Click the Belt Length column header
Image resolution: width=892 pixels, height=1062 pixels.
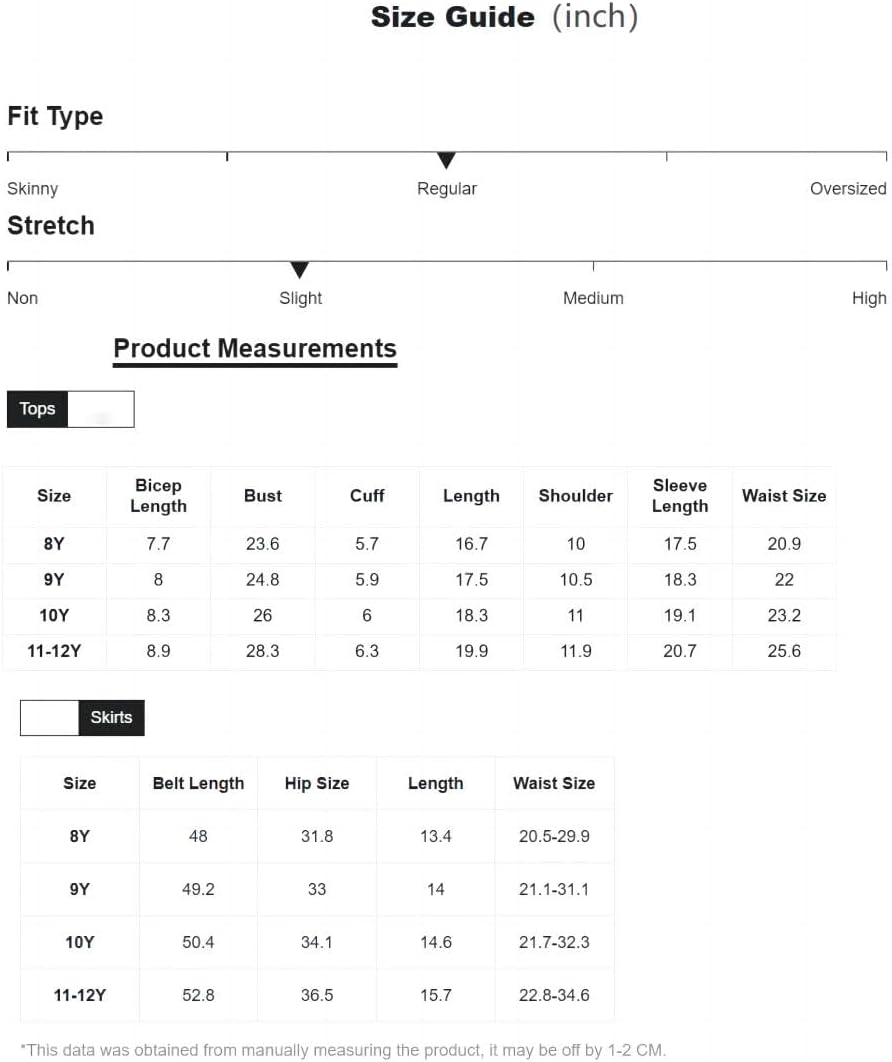198,783
